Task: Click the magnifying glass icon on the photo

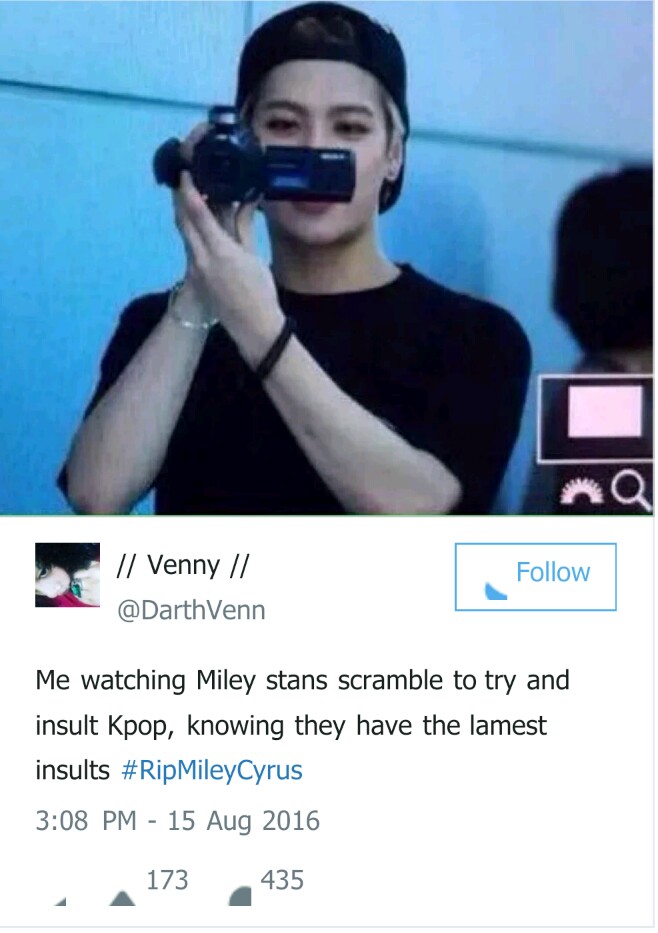Action: pos(632,491)
